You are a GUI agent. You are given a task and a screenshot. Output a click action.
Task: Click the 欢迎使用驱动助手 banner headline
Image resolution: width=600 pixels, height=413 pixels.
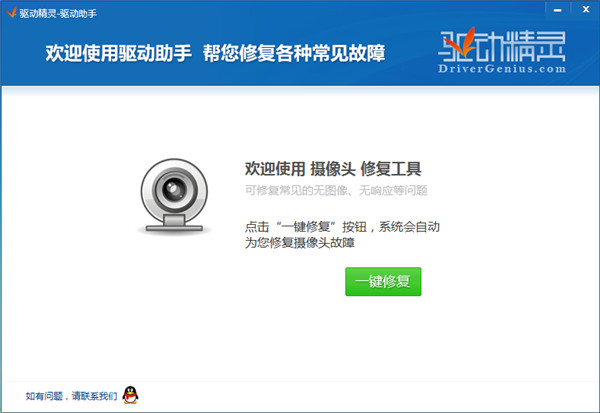[x=119, y=53]
